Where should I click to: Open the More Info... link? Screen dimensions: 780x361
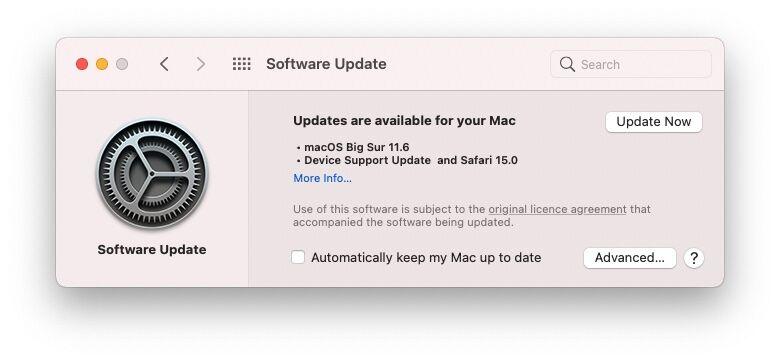click(x=322, y=178)
